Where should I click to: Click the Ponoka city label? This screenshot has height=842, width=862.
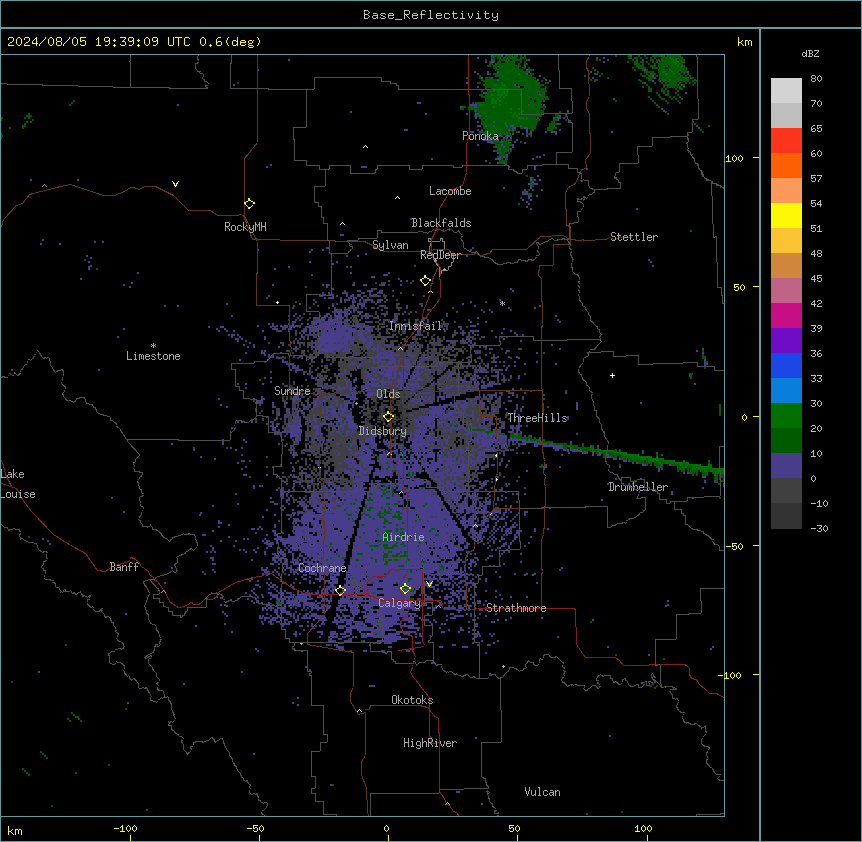click(480, 136)
